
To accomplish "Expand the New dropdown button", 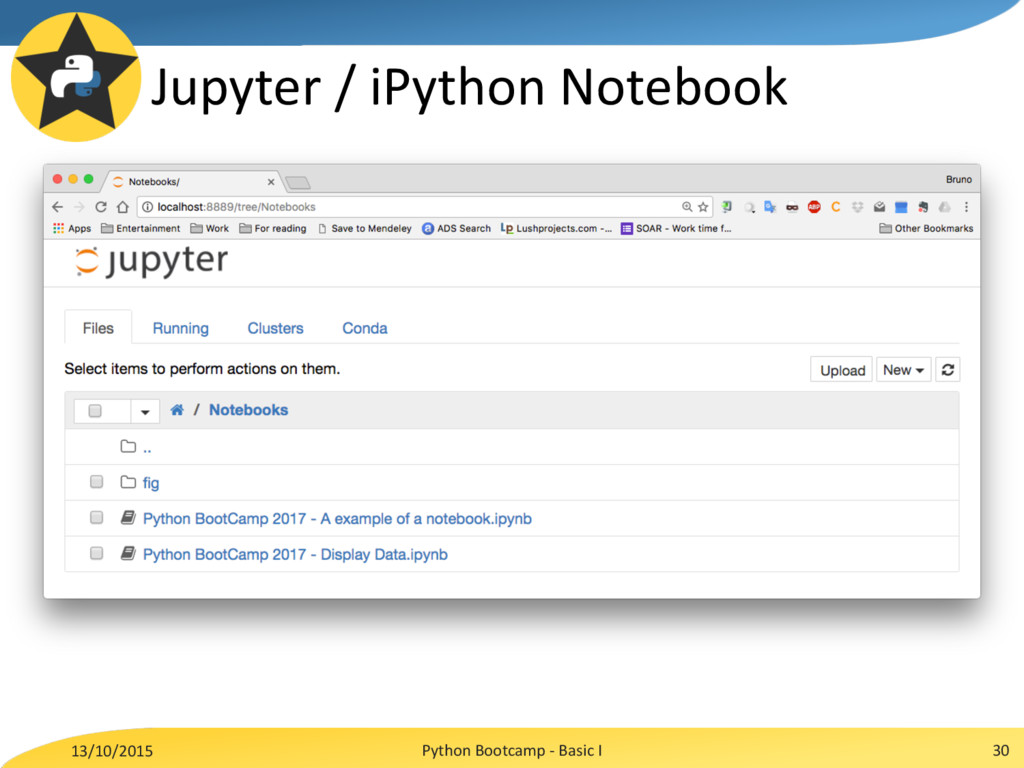I will [903, 370].
